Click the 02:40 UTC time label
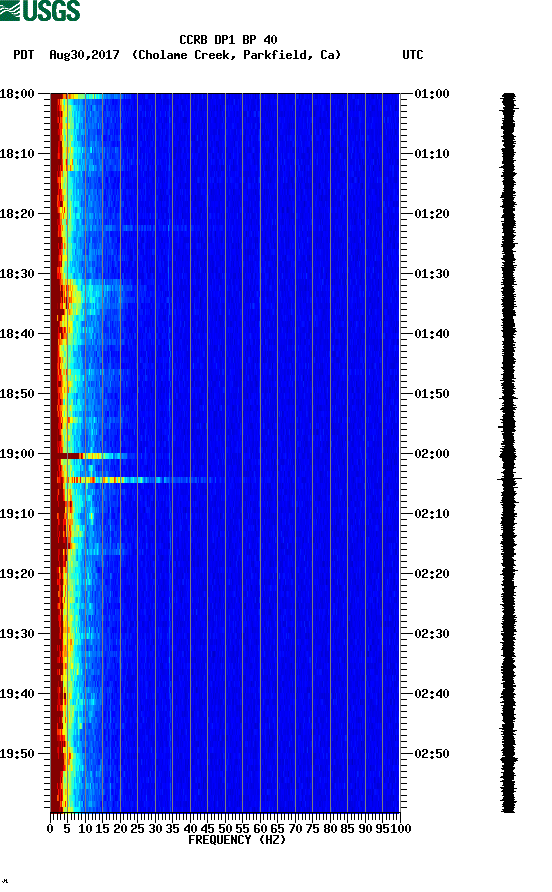This screenshot has width=552, height=892. click(x=432, y=694)
